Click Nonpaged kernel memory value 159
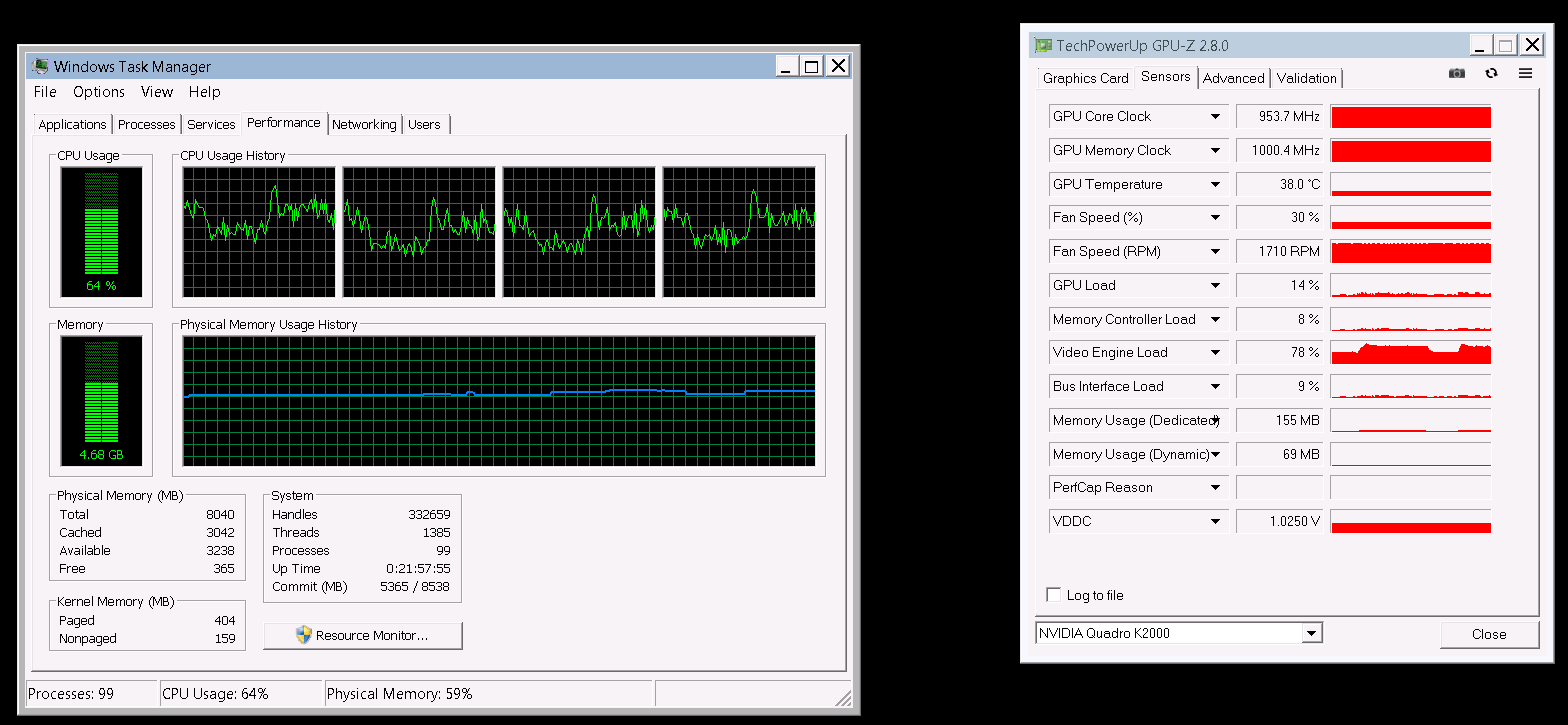 [x=225, y=638]
